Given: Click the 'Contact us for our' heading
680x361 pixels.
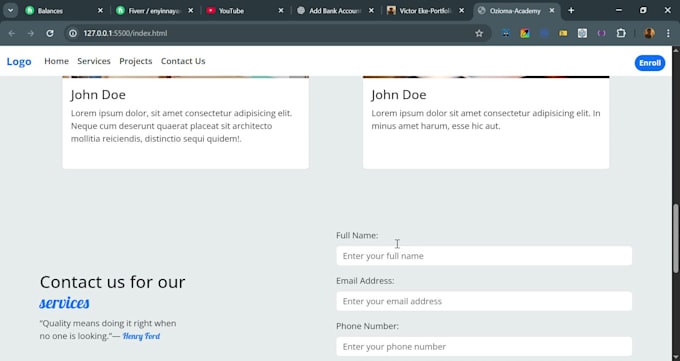Looking at the screenshot, I should point(112,282).
